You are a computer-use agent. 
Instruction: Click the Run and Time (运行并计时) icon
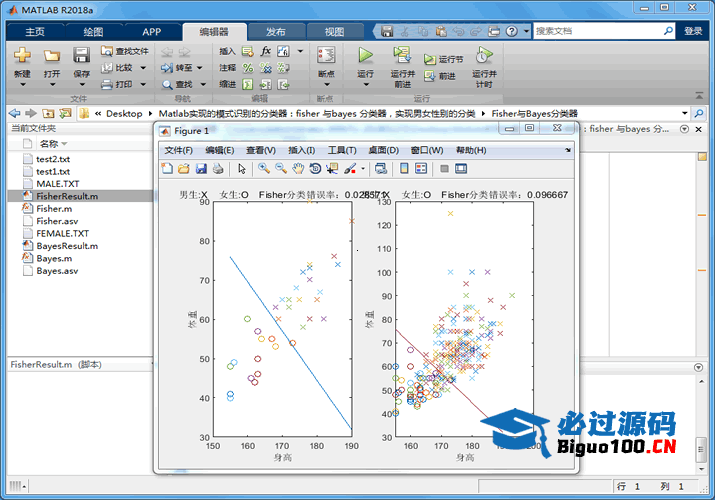tap(484, 56)
